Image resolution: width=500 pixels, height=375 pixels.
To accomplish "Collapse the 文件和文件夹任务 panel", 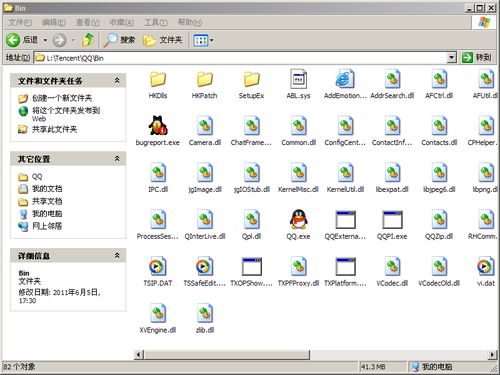I will (117, 80).
